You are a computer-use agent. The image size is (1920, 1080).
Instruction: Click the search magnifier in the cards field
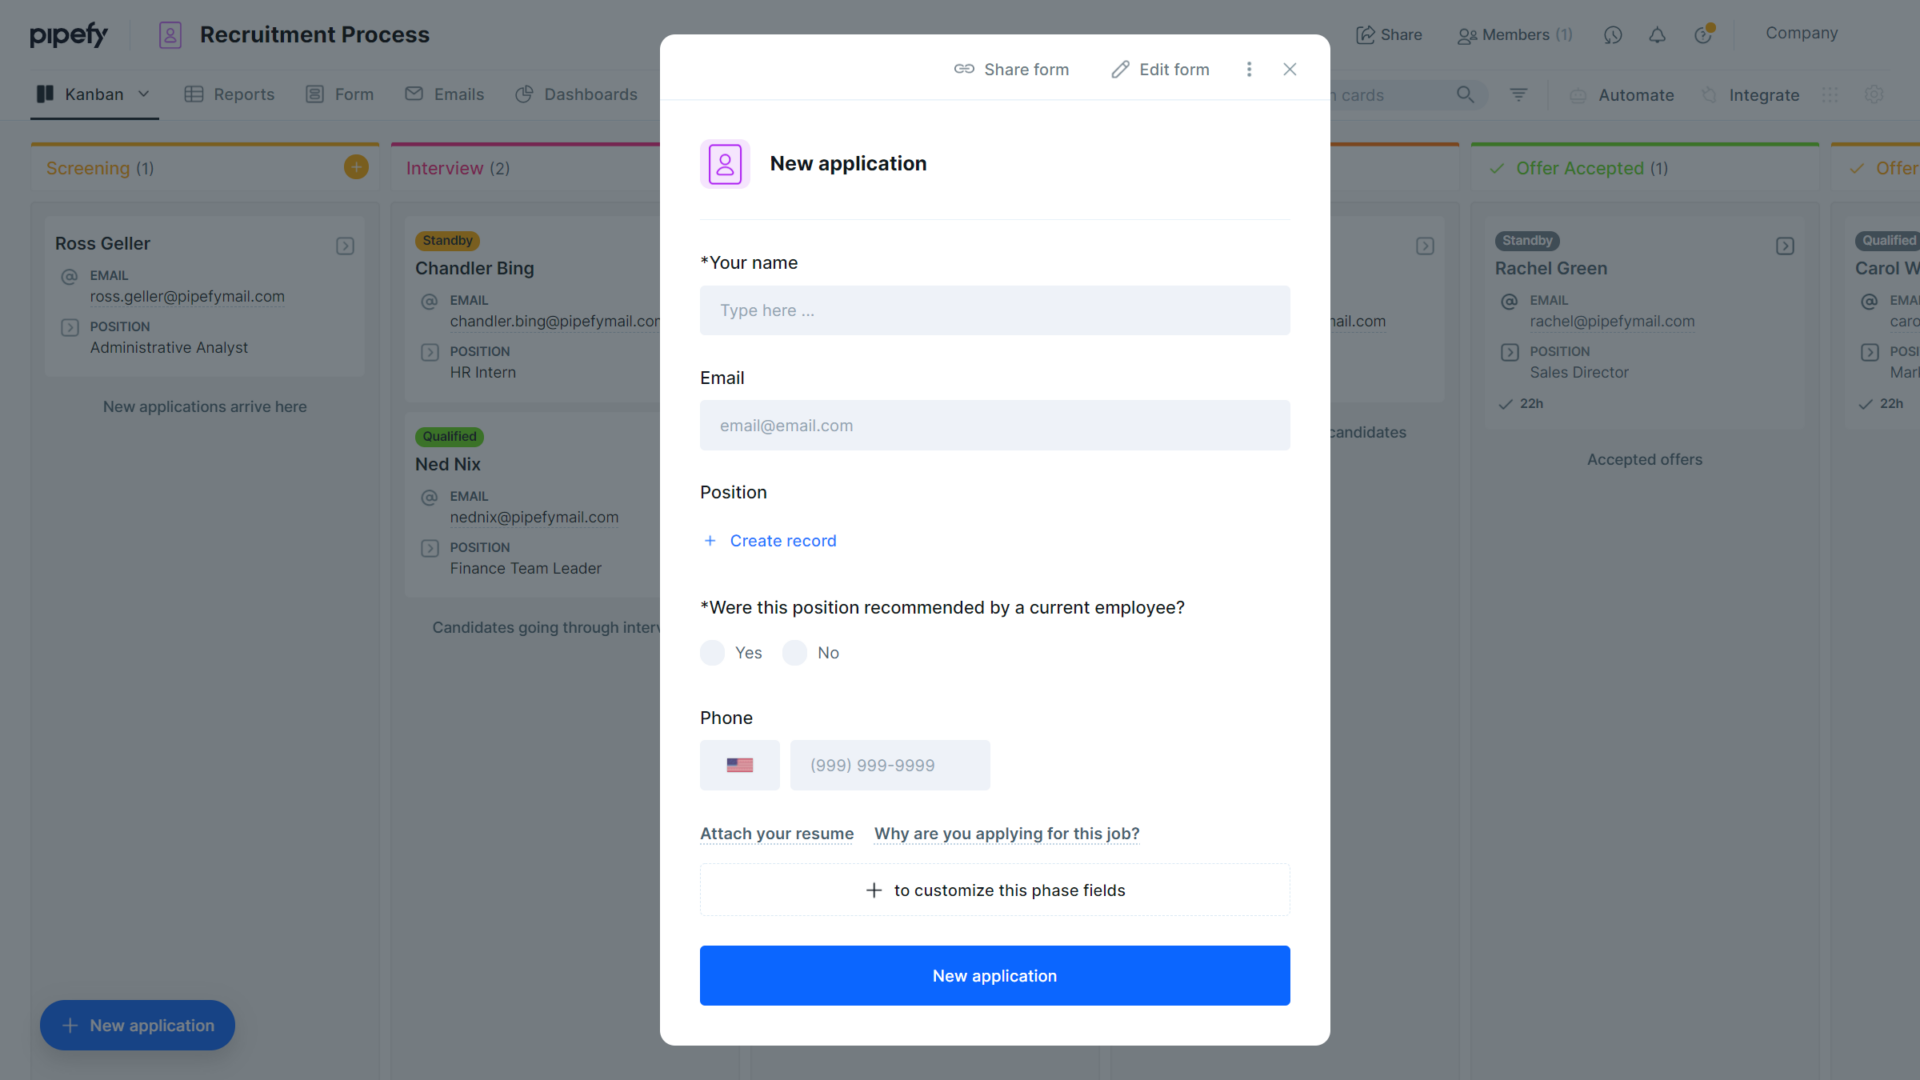tap(1465, 94)
